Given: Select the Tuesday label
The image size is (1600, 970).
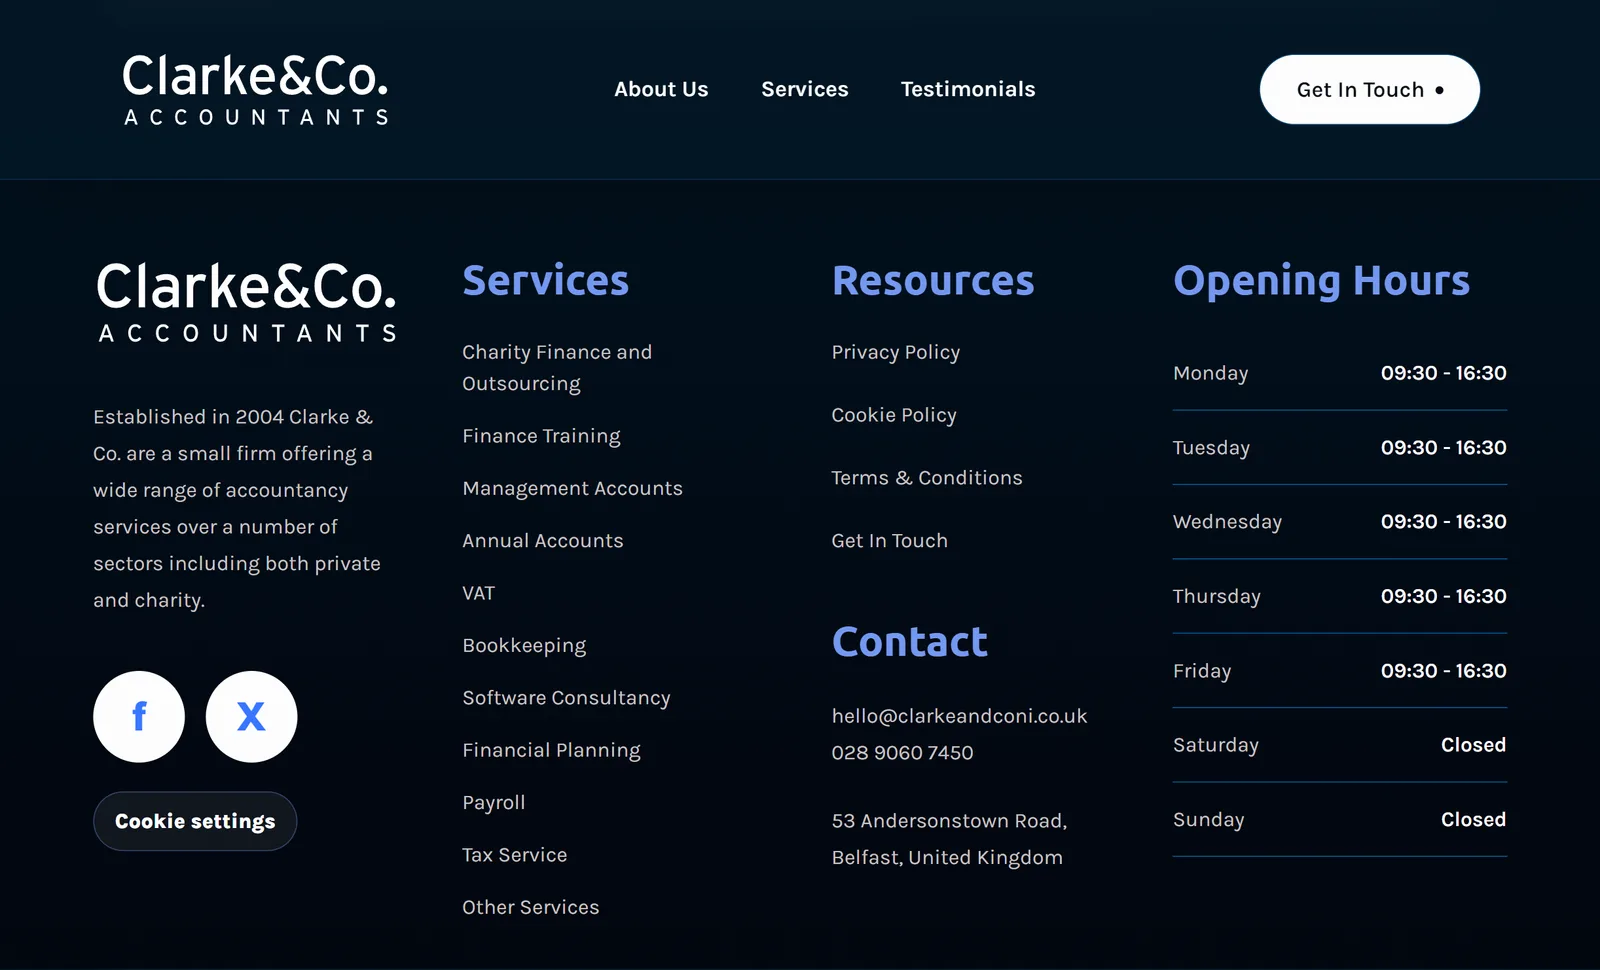Looking at the screenshot, I should click(1211, 448).
